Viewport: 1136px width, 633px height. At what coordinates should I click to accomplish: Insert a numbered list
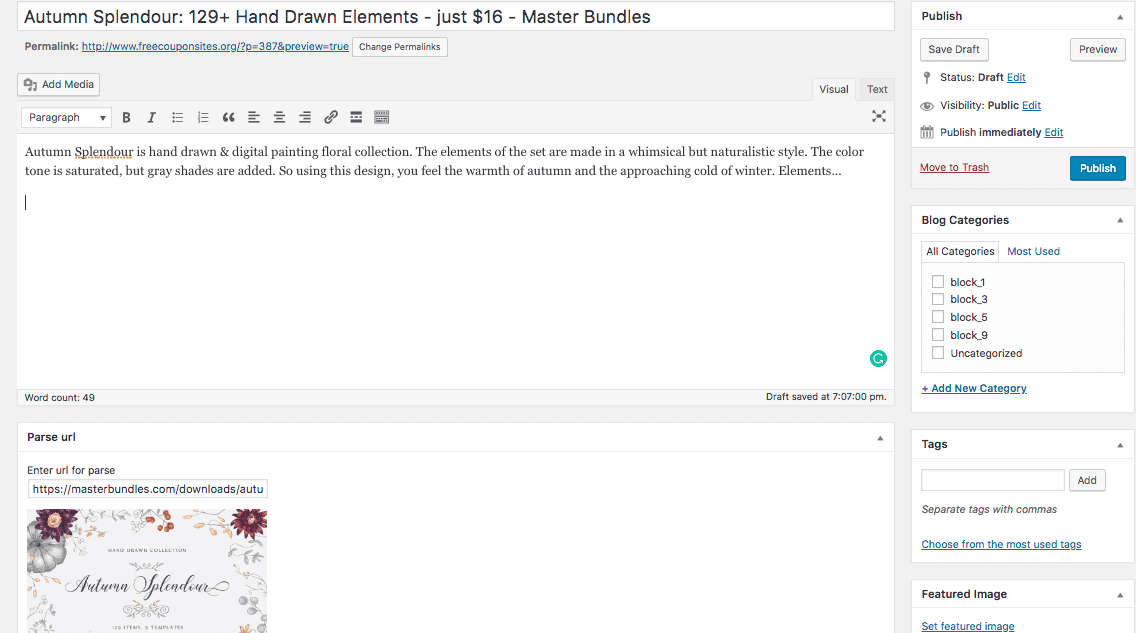coord(203,117)
